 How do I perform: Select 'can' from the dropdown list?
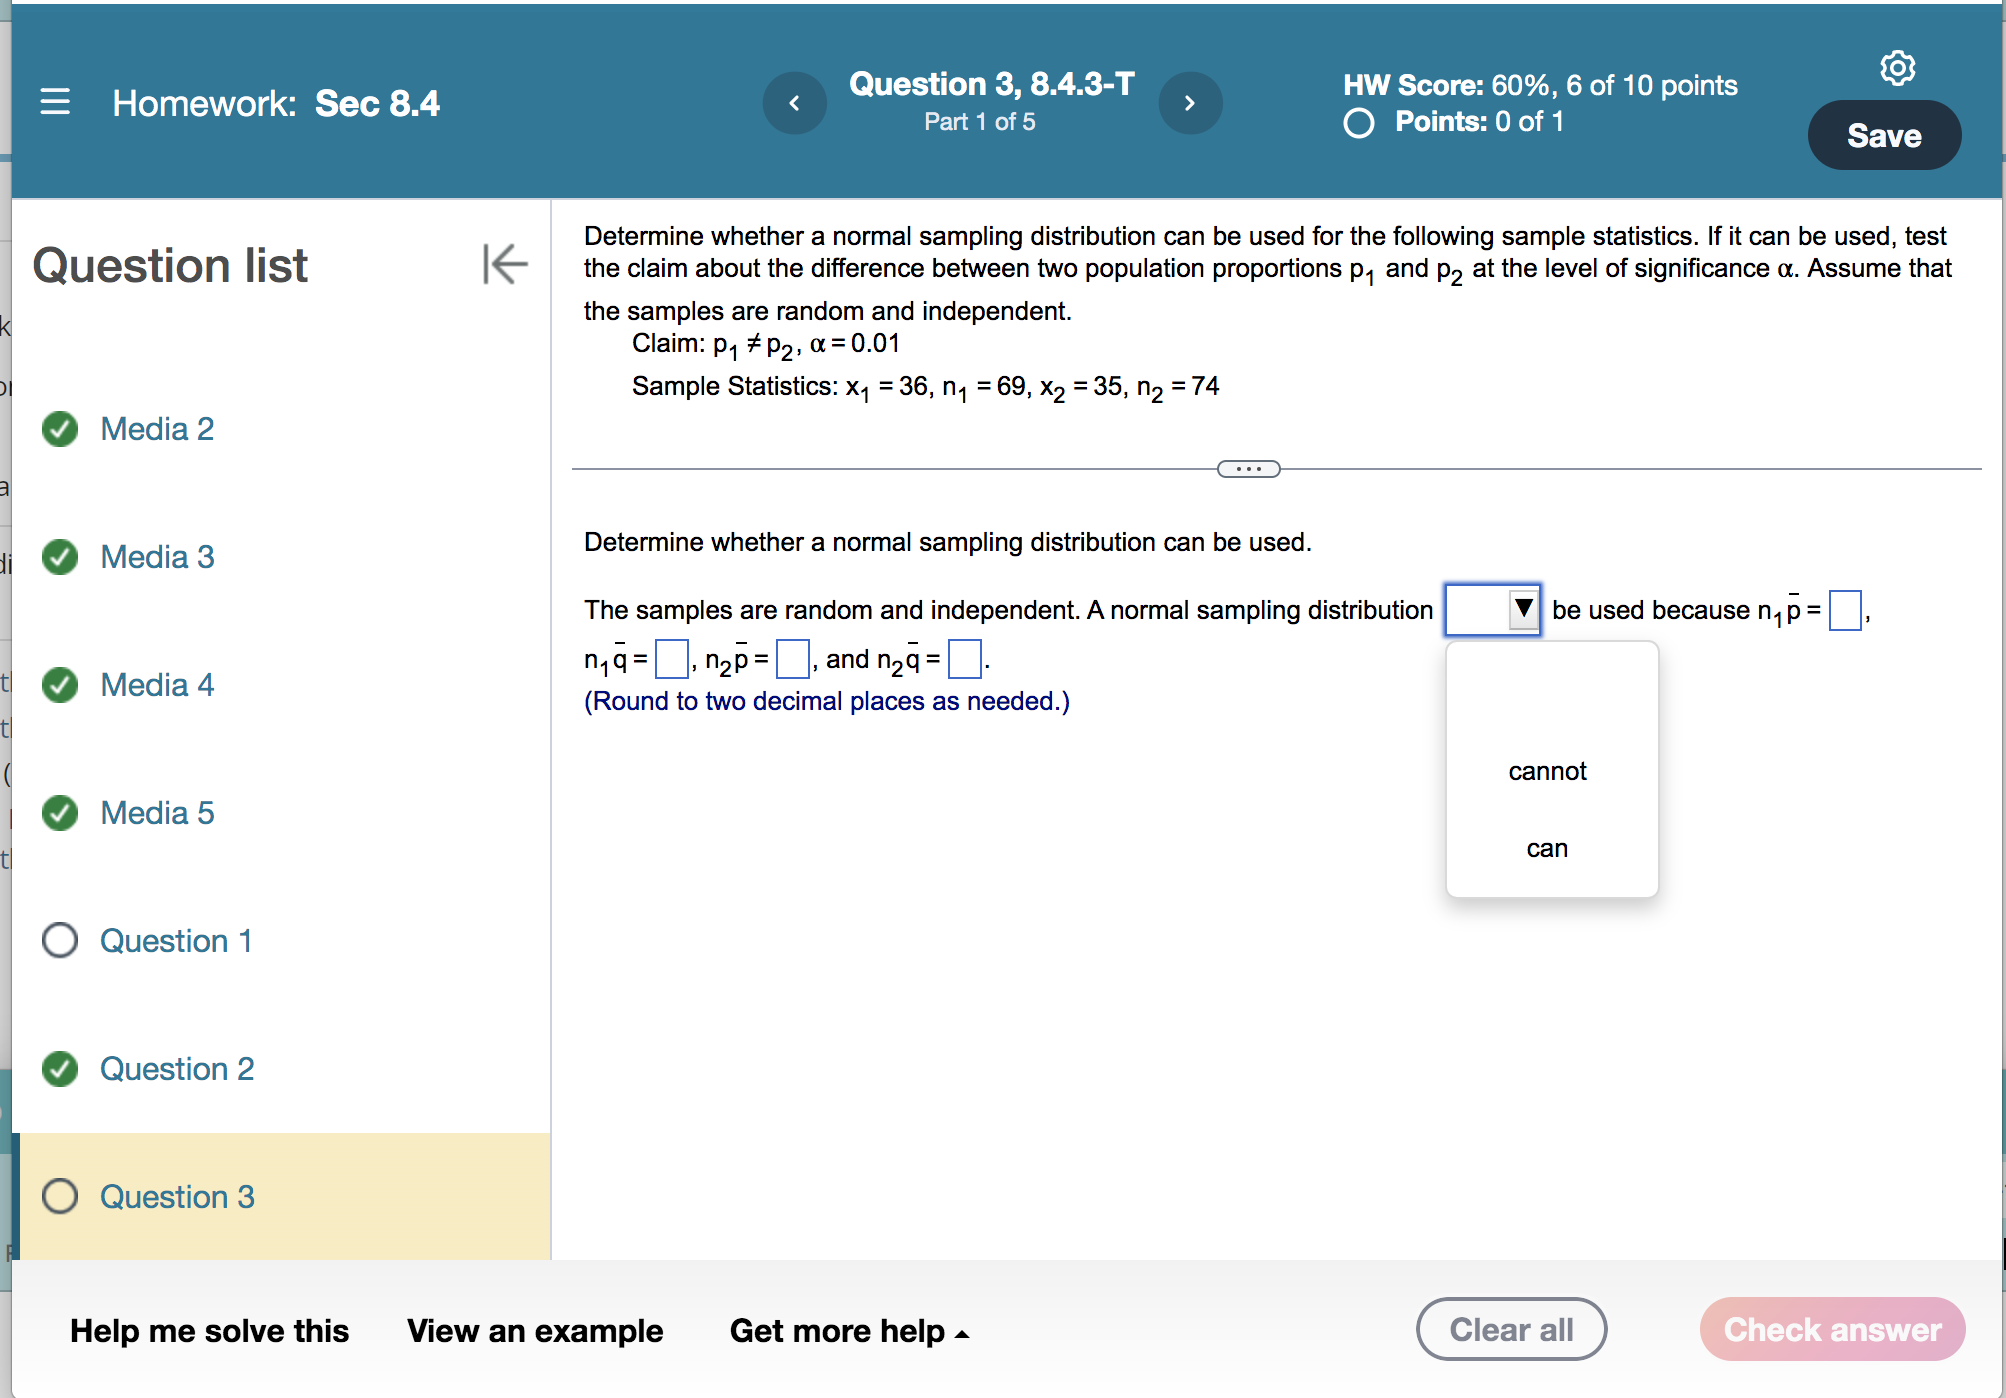(x=1547, y=849)
